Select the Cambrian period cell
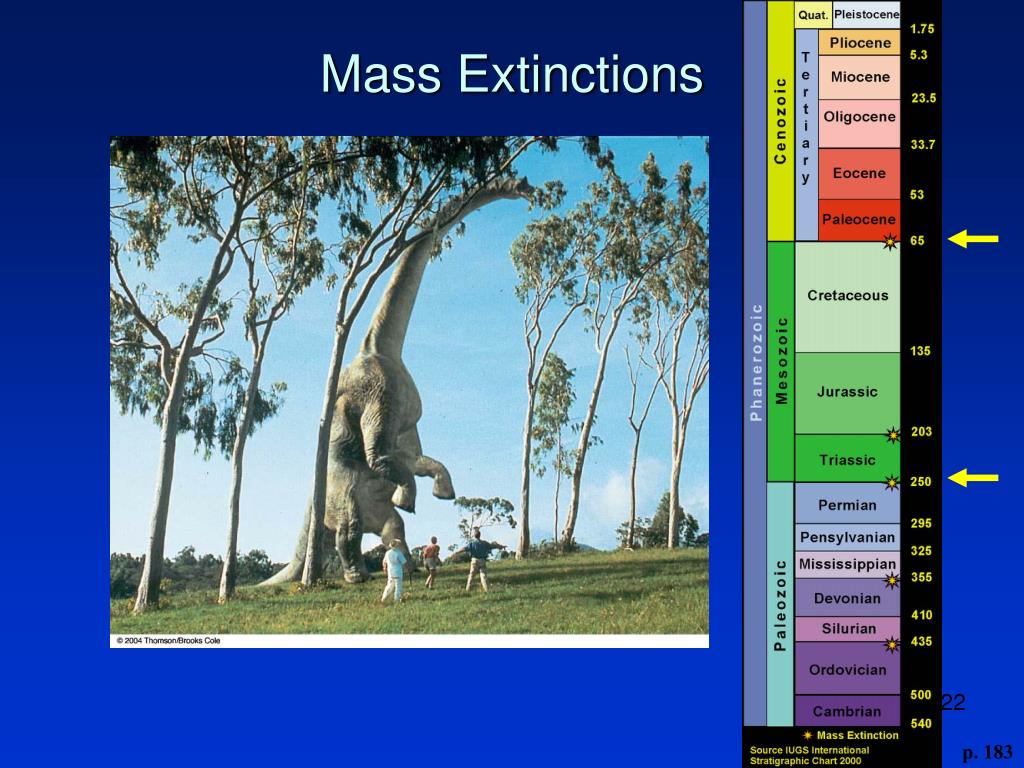 [x=848, y=711]
